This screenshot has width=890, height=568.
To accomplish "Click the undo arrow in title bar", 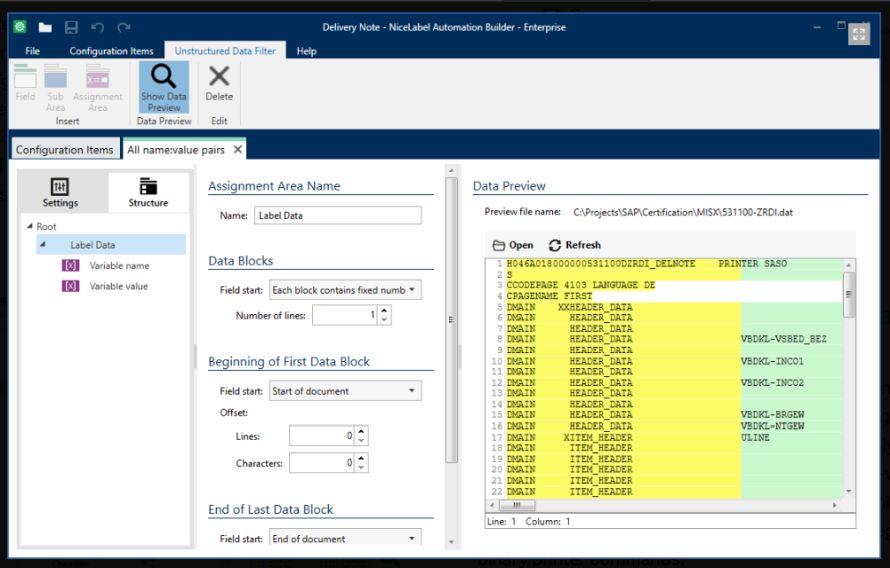I will (x=97, y=27).
